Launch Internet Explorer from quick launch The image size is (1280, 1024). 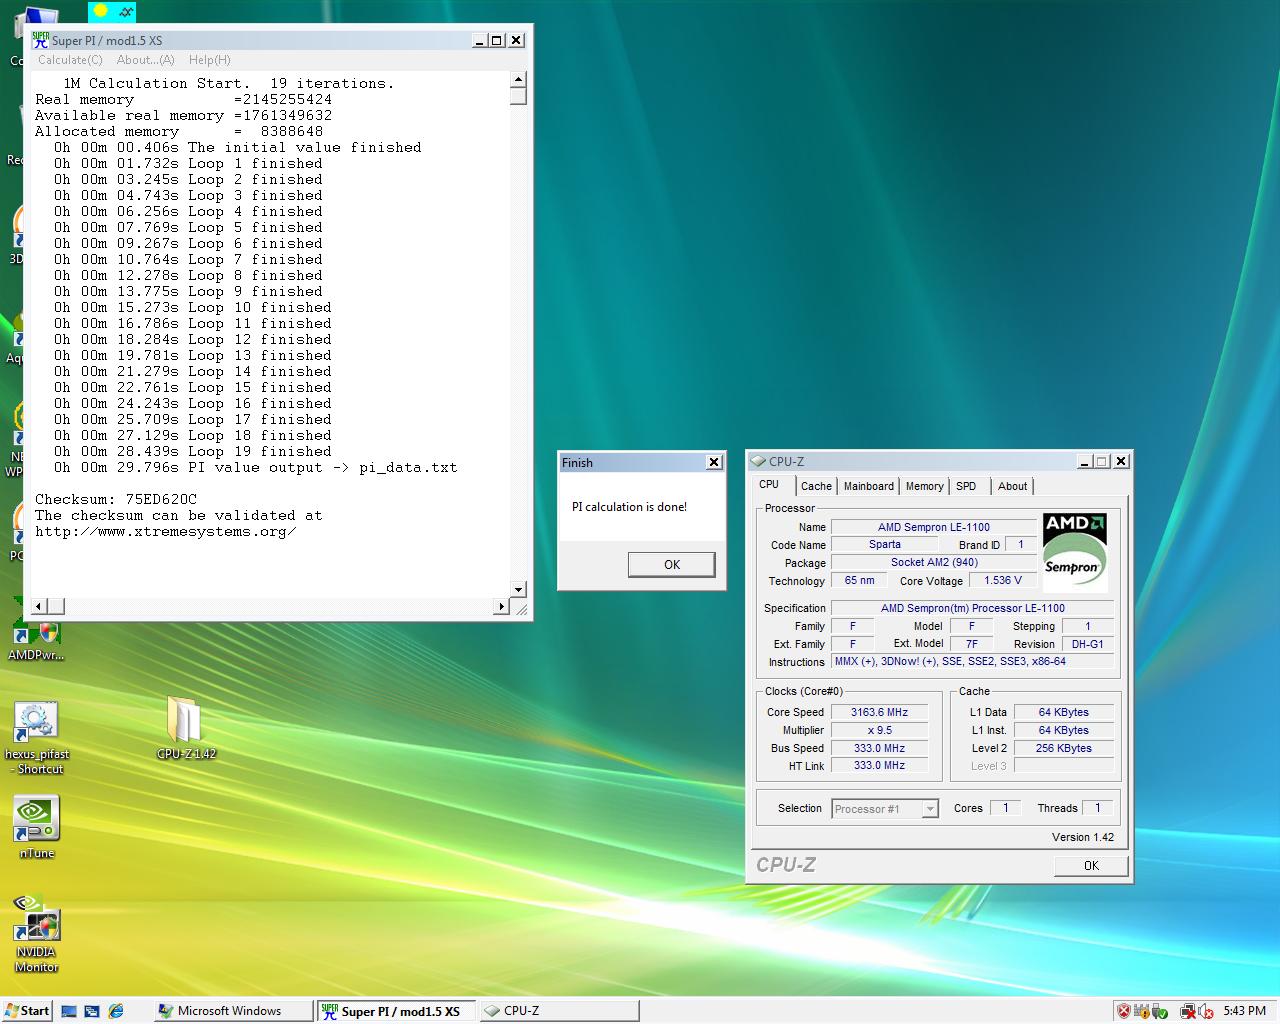pyautogui.click(x=116, y=1011)
